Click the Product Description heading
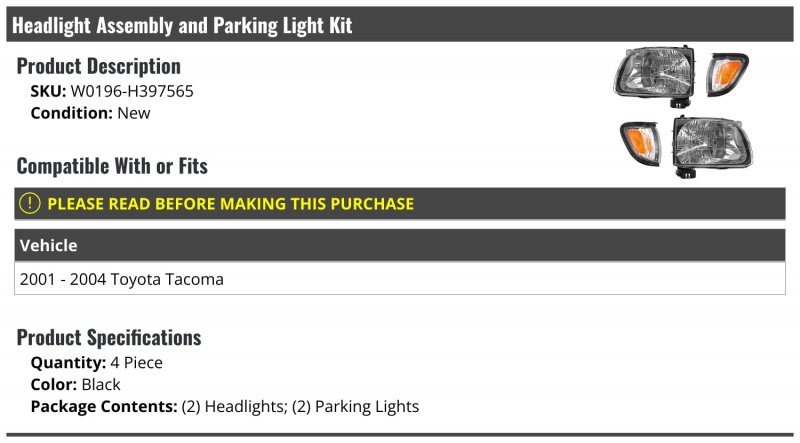The image size is (800, 443). click(x=98, y=66)
